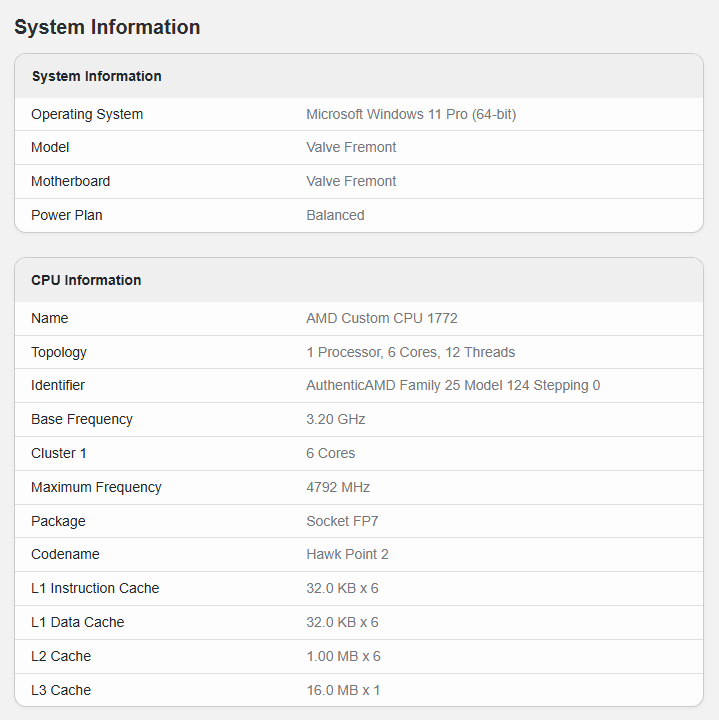719x720 pixels.
Task: Click the 16.0 MB x 1 L3 value
Action: click(x=343, y=690)
